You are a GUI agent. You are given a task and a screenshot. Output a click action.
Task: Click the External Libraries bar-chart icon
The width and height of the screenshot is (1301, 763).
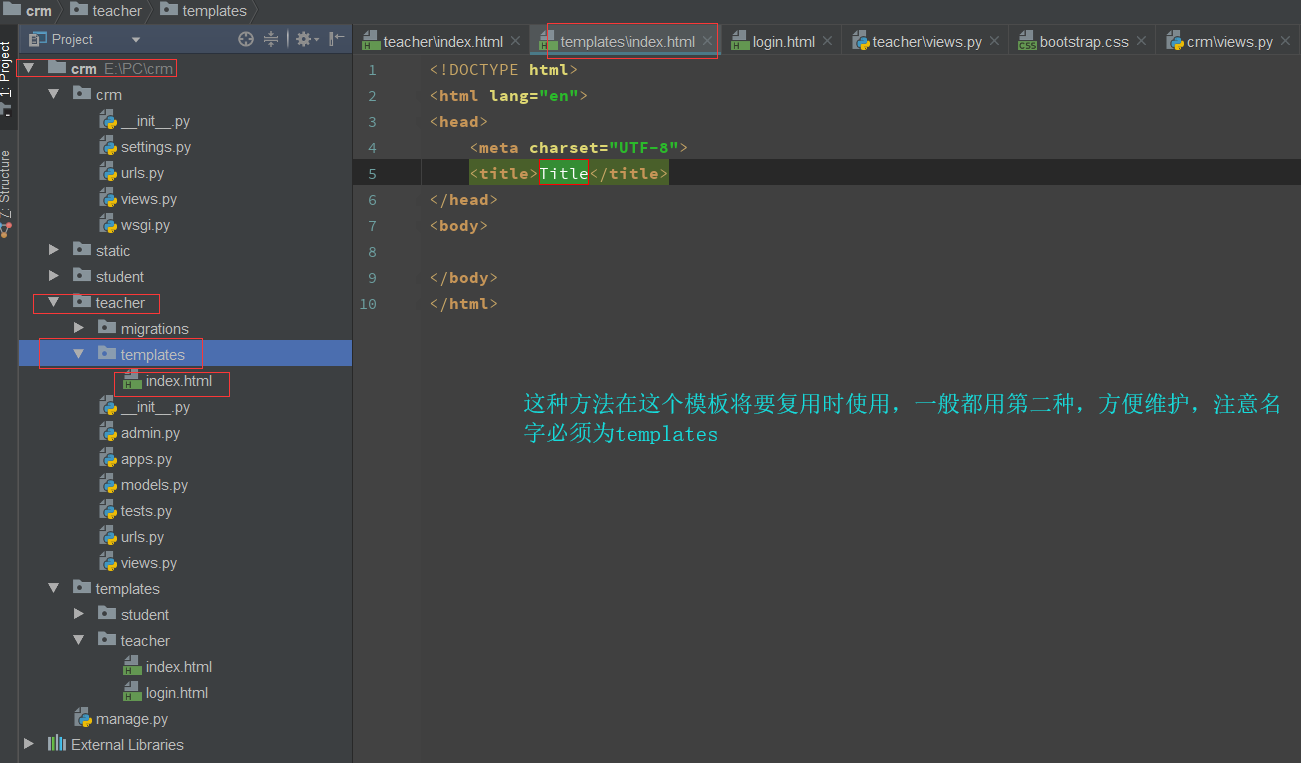point(58,744)
